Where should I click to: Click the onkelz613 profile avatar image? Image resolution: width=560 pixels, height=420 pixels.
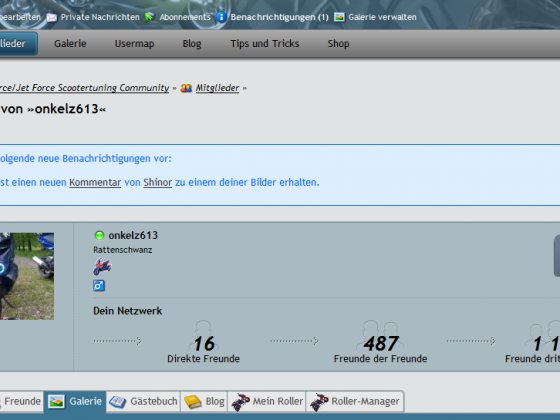[x=27, y=276]
